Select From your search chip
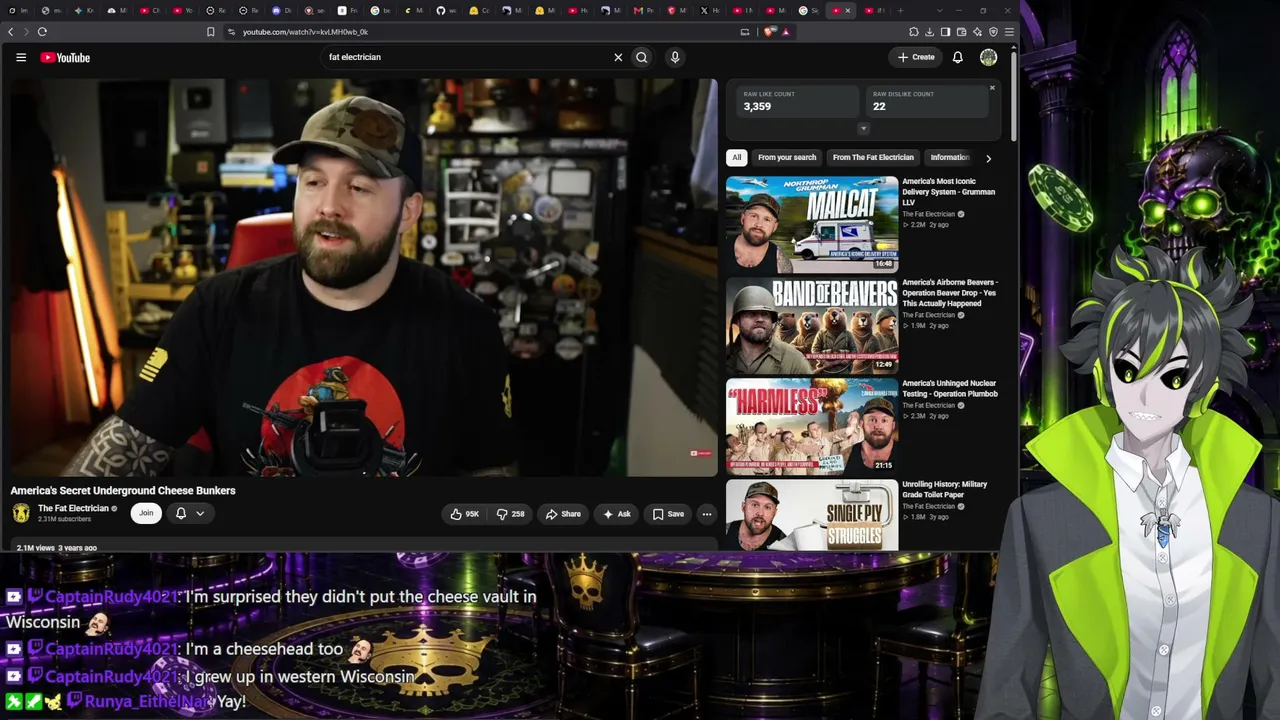The image size is (1280, 720). [787, 157]
